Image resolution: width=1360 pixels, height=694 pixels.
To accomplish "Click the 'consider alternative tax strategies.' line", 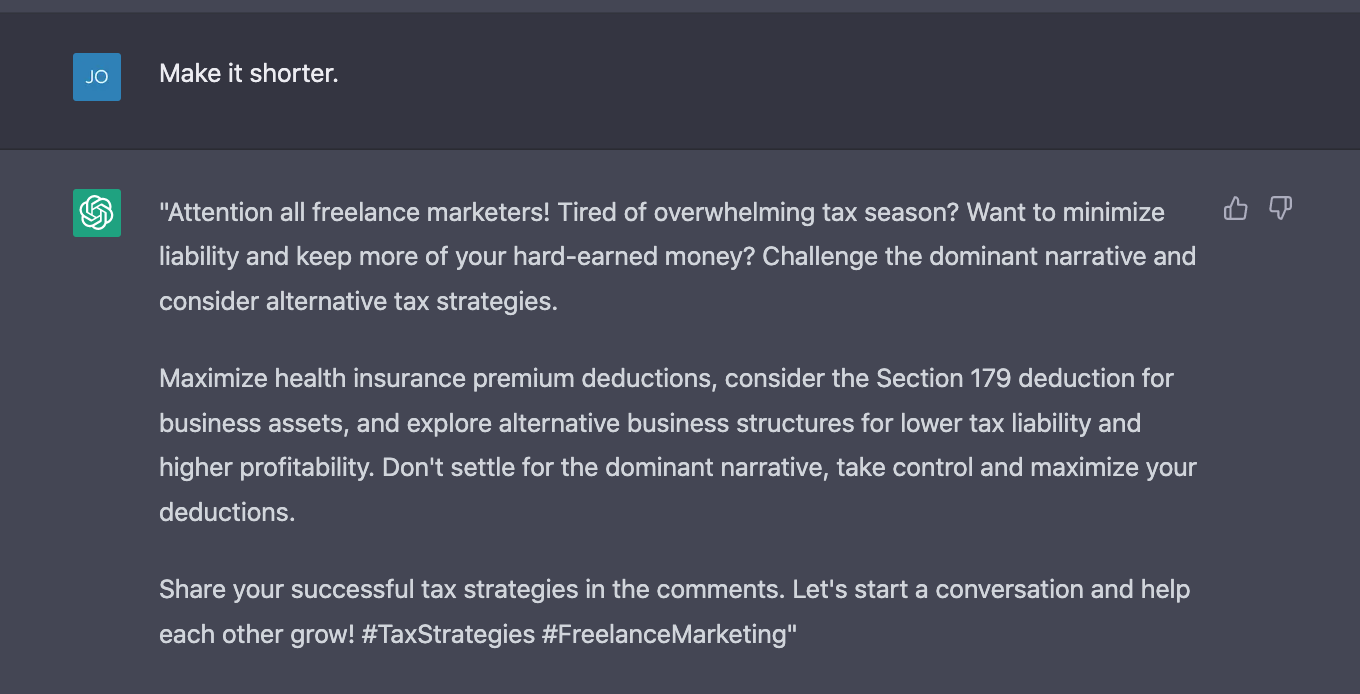I will tap(358, 301).
